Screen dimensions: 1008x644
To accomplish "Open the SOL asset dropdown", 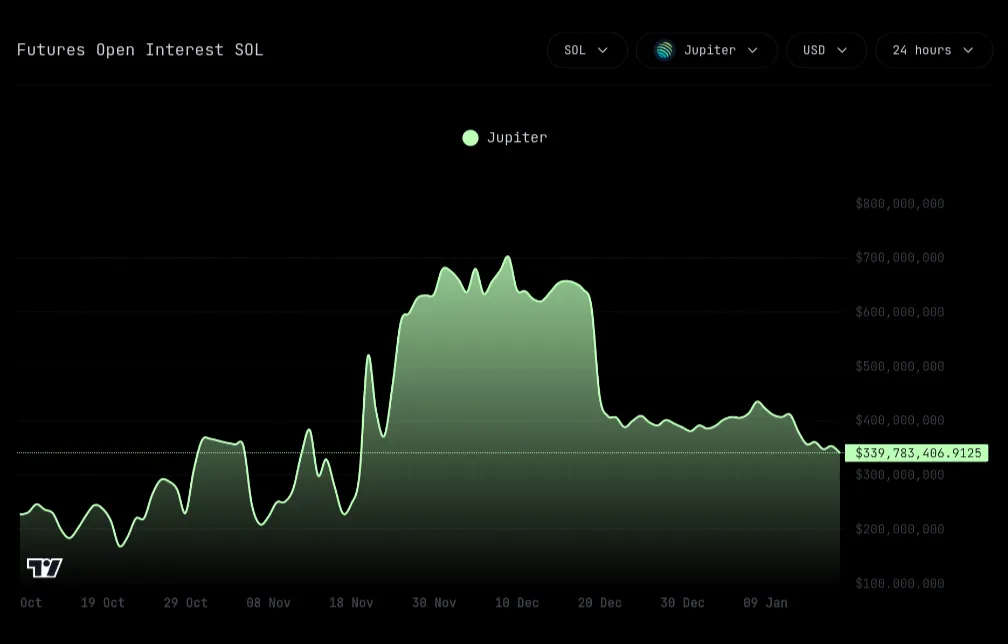I will 587,50.
